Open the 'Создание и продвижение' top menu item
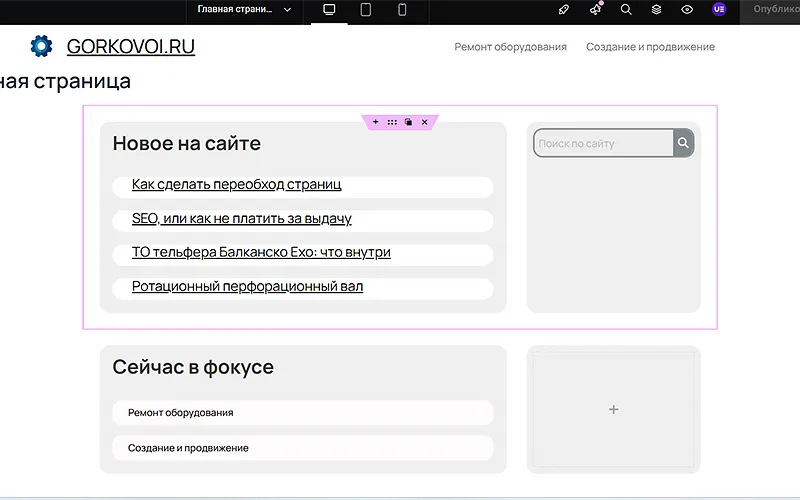The width and height of the screenshot is (800, 500). 650,47
